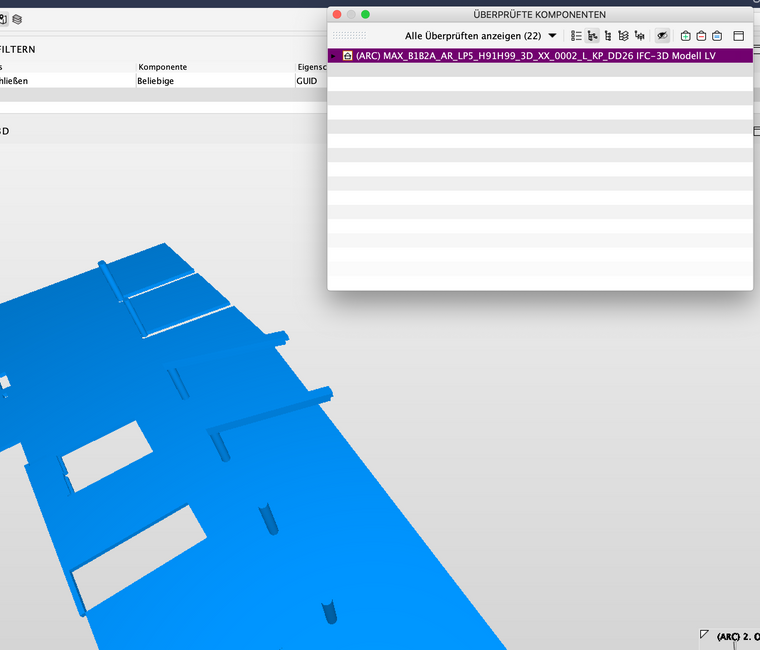Close the Überprüfte Komponenten window
Viewport: 760px width, 650px height.
pyautogui.click(x=337, y=15)
